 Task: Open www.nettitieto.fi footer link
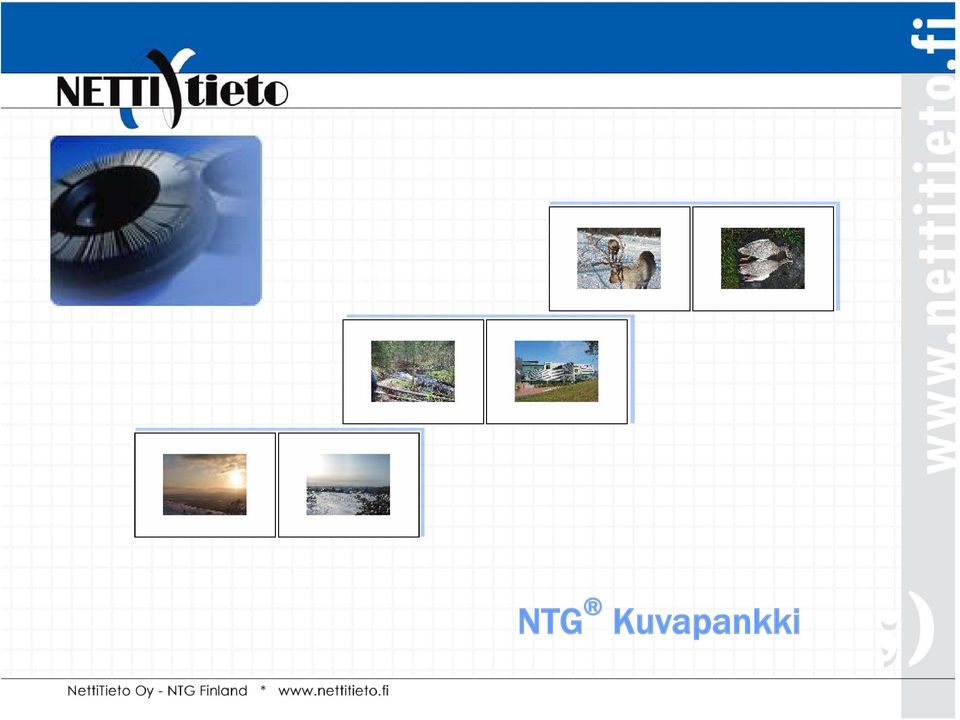click(333, 691)
